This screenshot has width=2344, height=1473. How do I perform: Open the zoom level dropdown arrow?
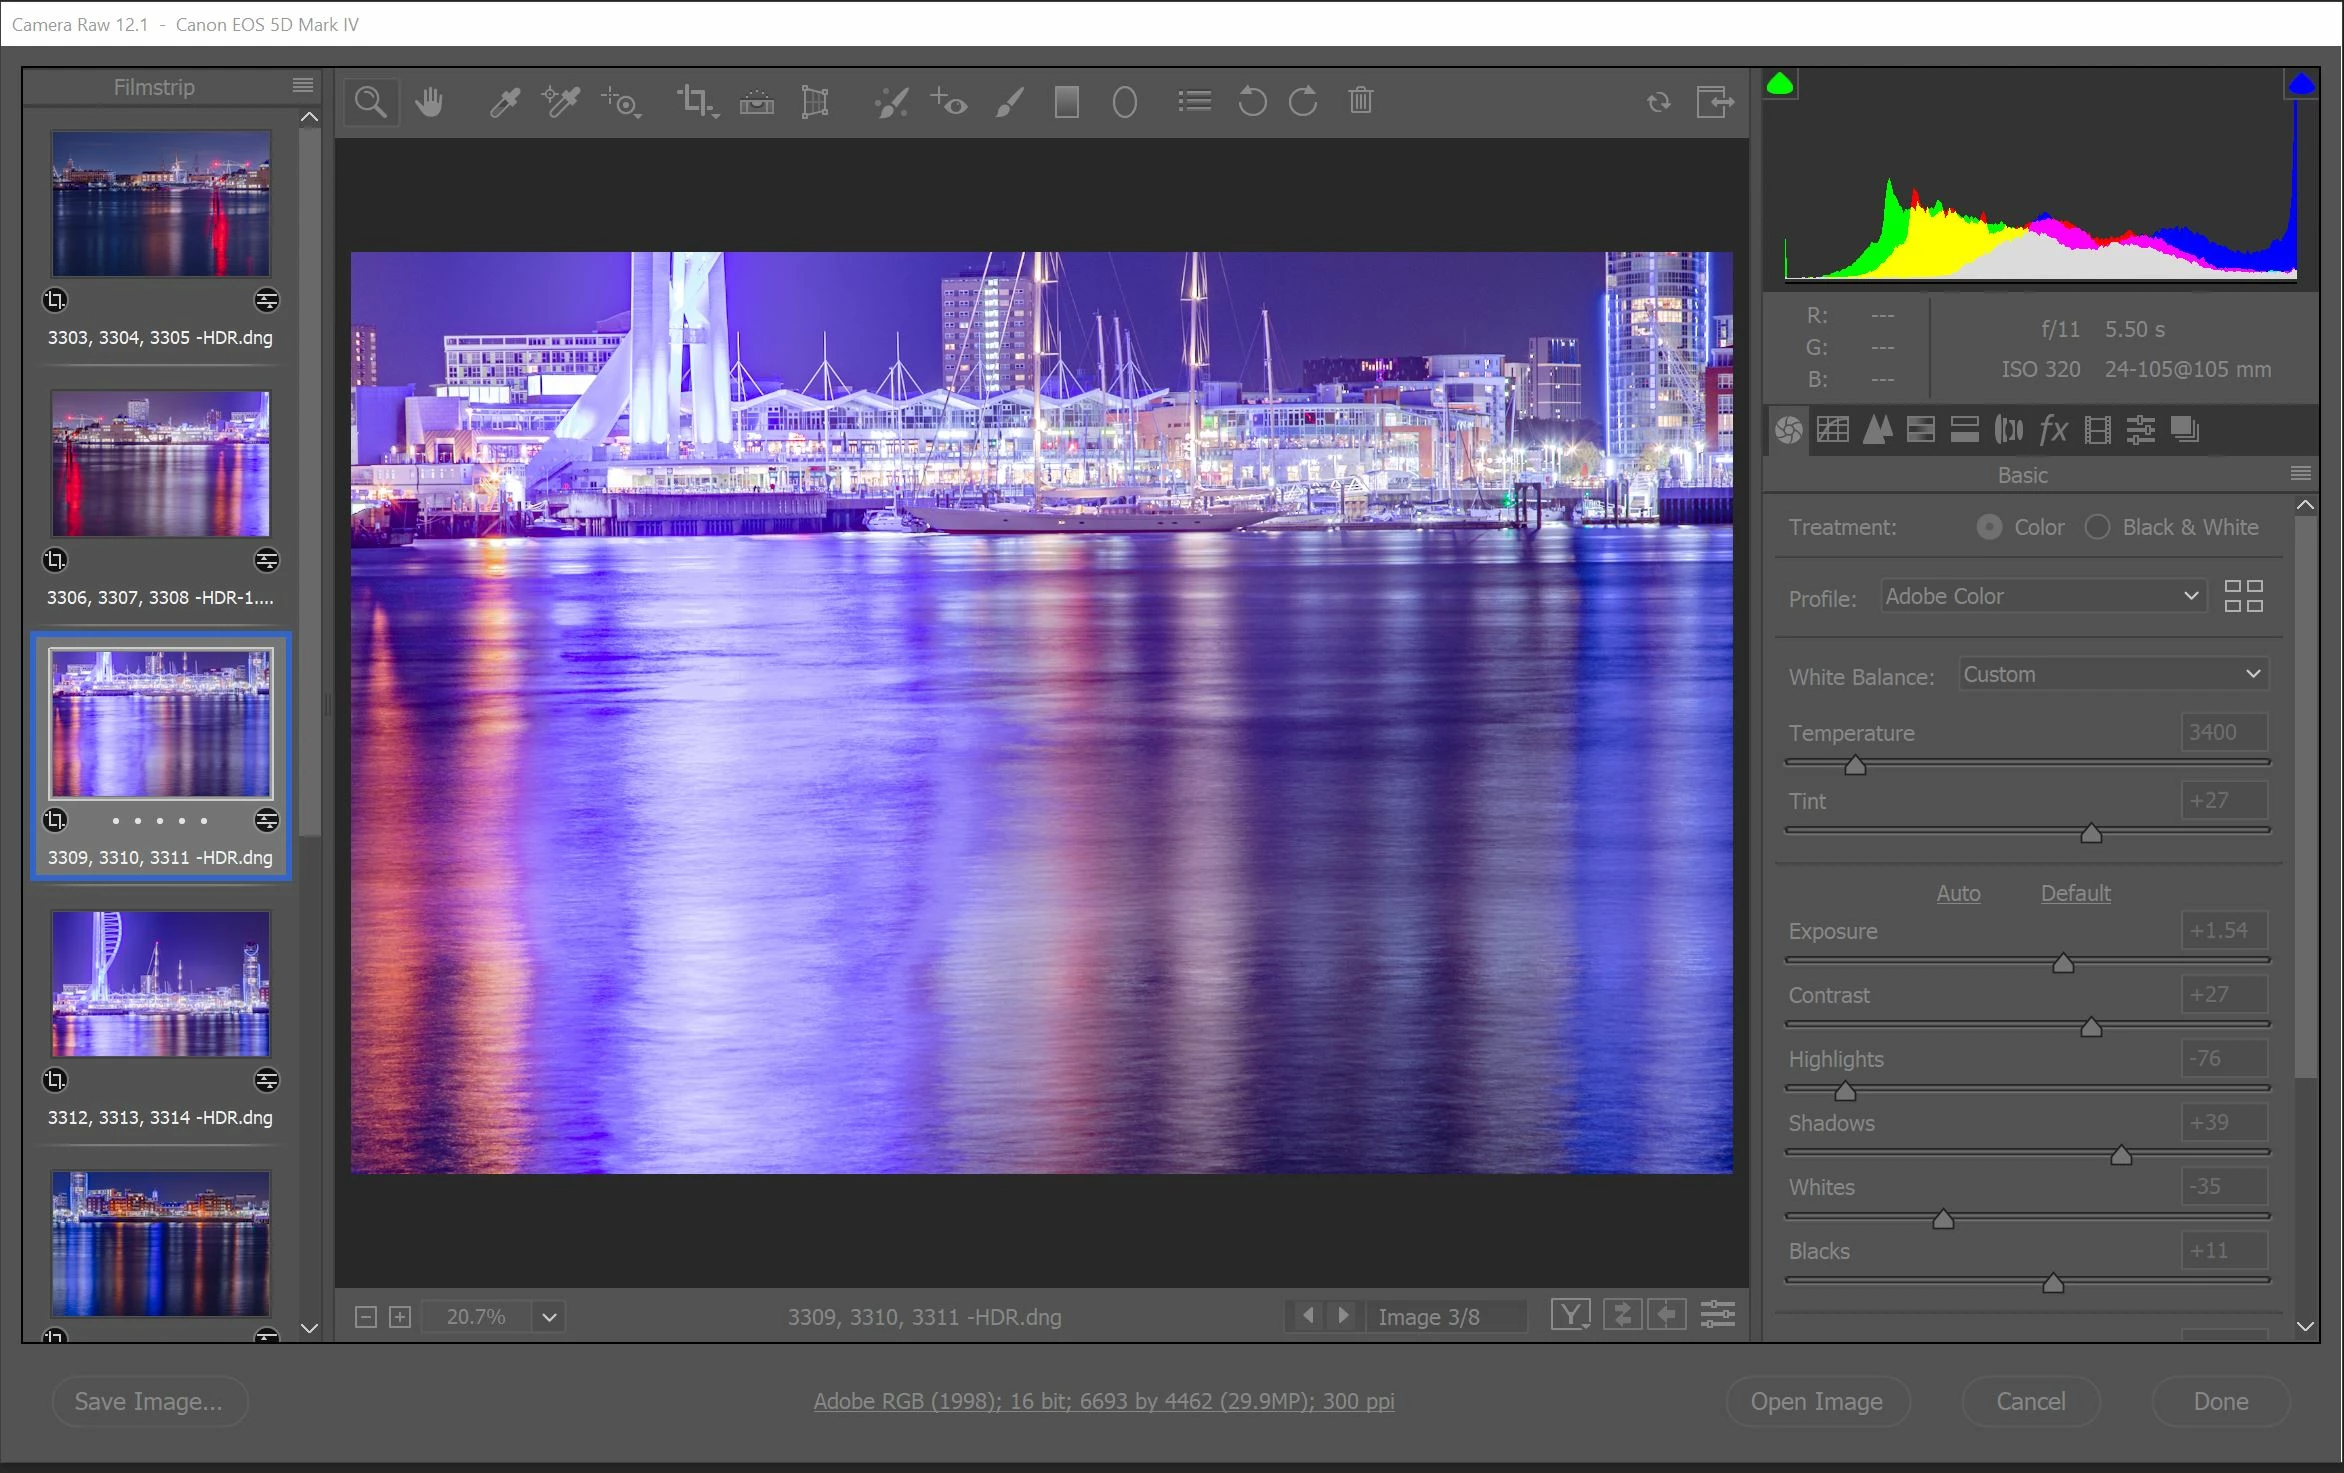point(549,1317)
